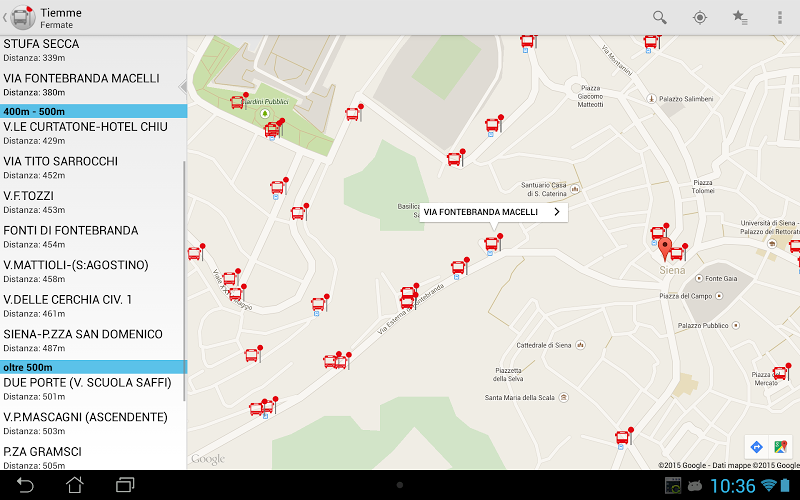Select P.ZA GRAMSCI stop in the list
Image resolution: width=800 pixels, height=500 pixels.
(93, 457)
